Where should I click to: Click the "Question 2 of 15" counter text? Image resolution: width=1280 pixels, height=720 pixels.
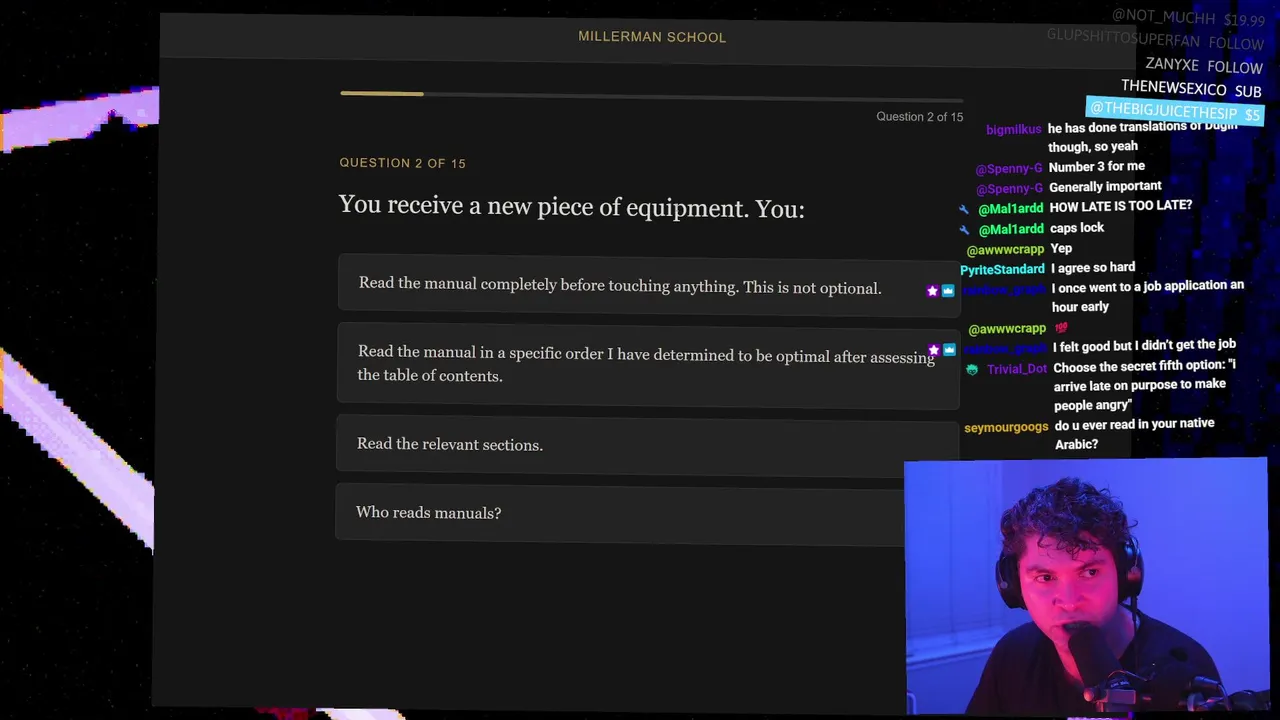(919, 117)
